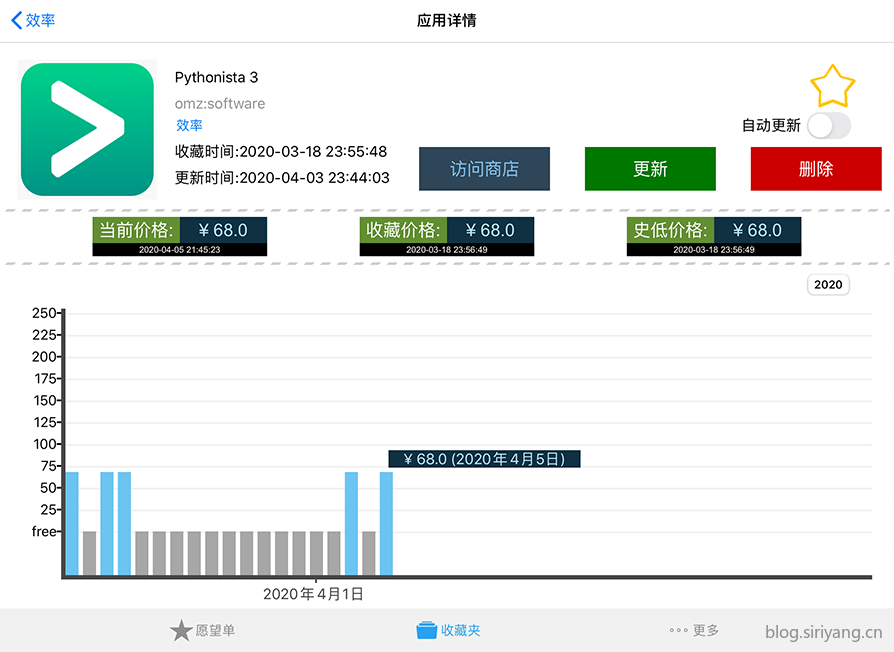Open the 收藏夹 folder tab

point(448,630)
